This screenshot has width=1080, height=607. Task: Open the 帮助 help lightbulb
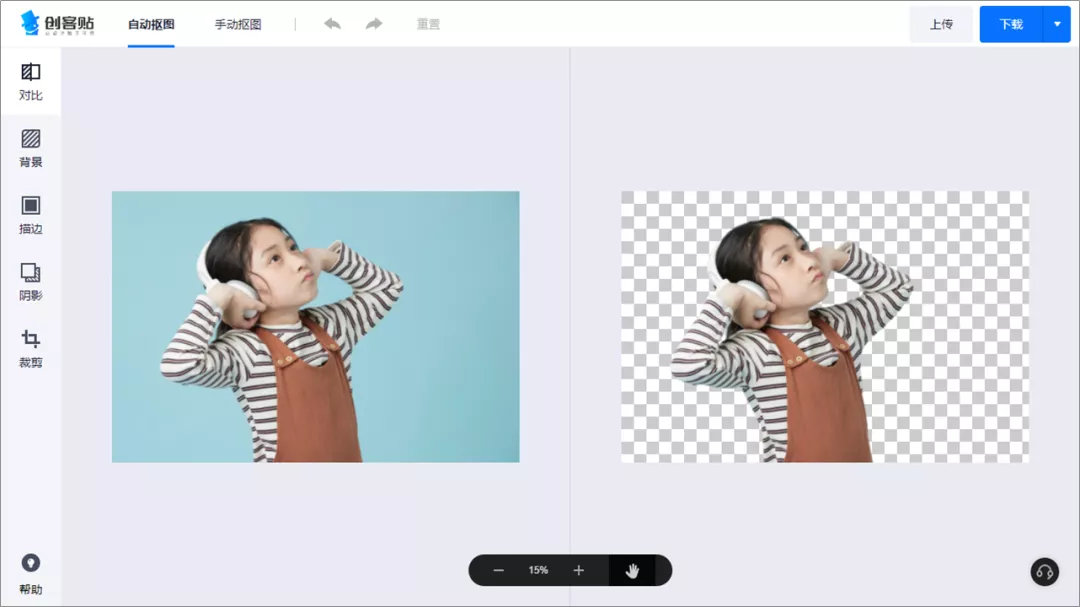[30, 574]
